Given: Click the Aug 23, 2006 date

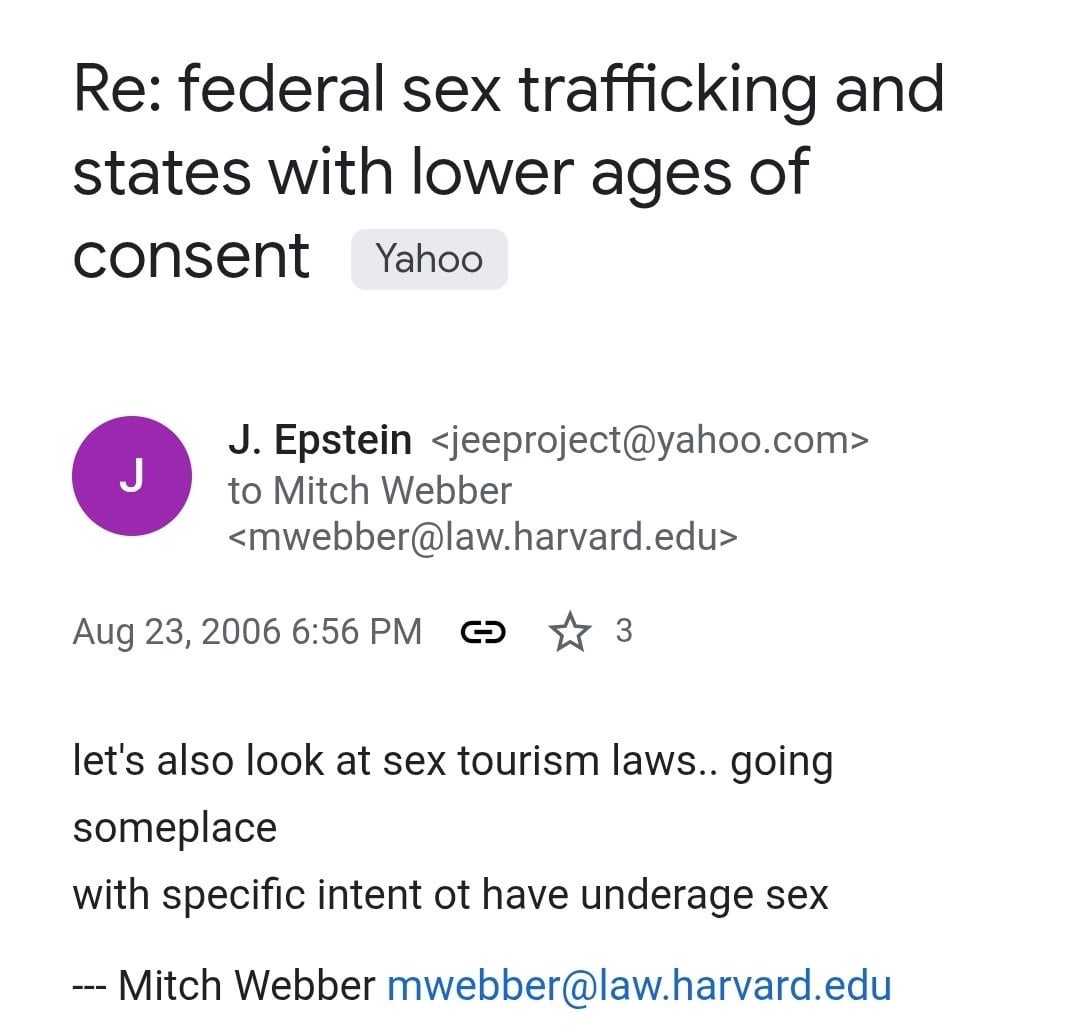Looking at the screenshot, I should coord(175,632).
